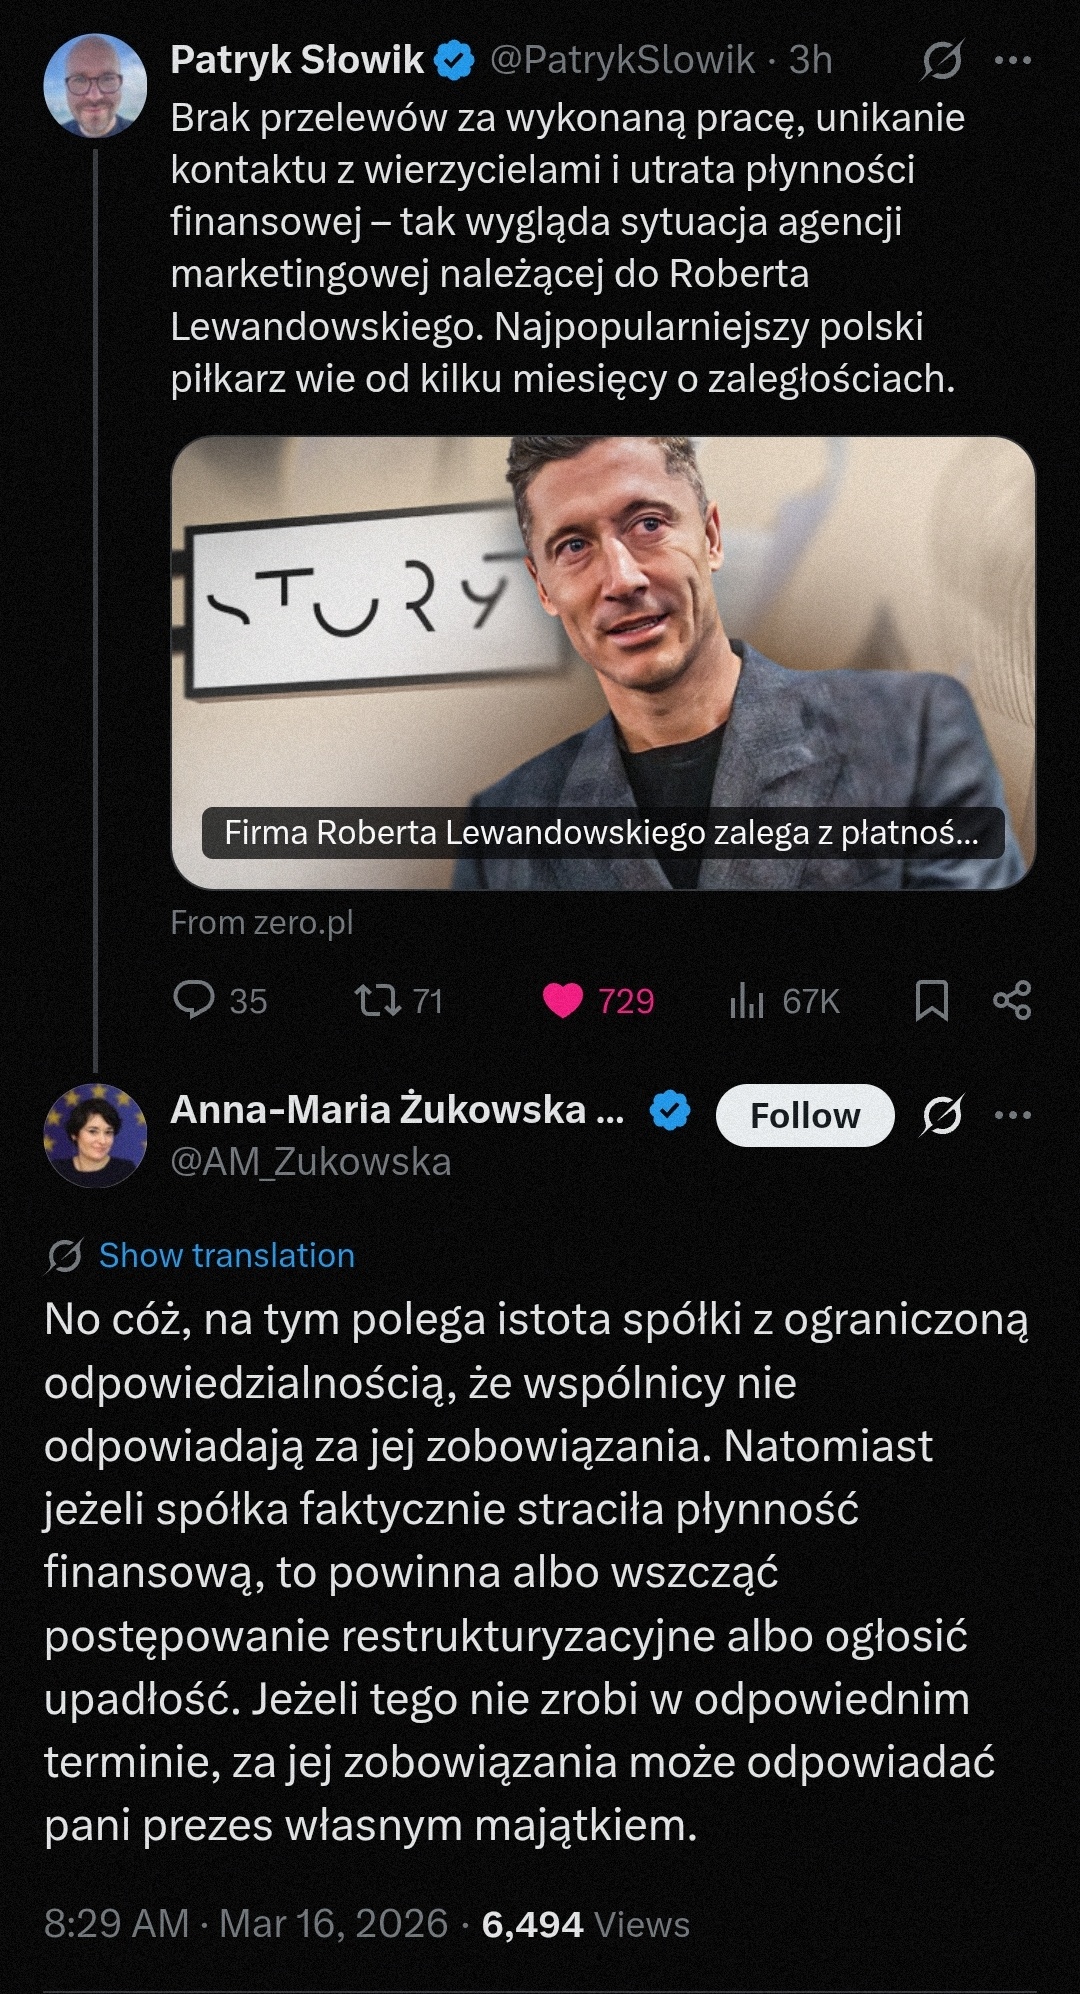Screen dimensions: 1080x1994
Task: Bookmark Patryk Słowik's post
Action: click(x=932, y=1000)
